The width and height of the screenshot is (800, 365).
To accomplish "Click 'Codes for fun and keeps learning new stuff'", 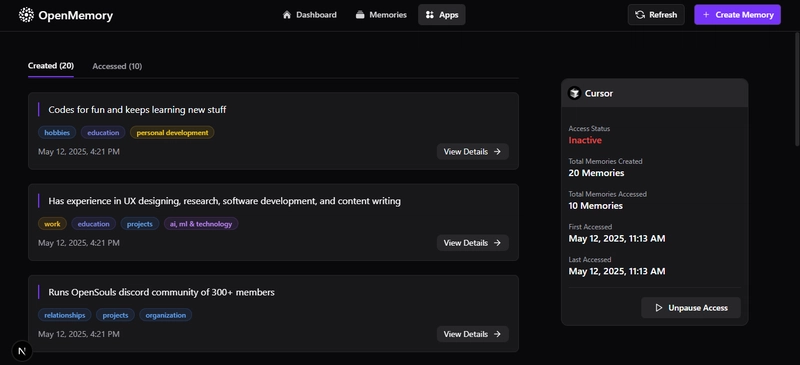I will (137, 110).
